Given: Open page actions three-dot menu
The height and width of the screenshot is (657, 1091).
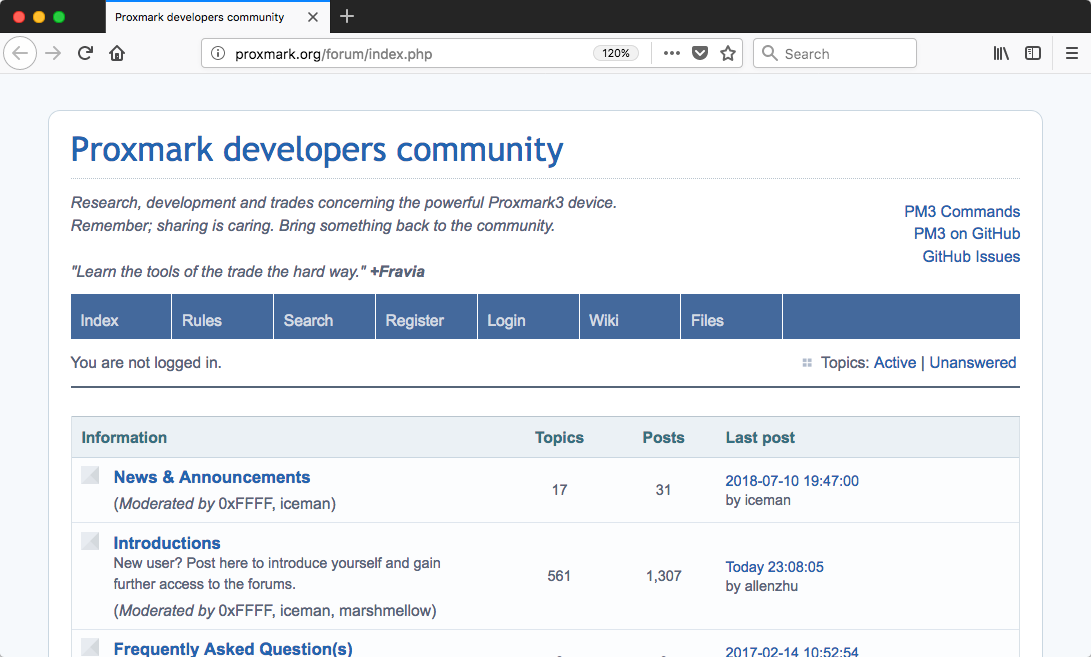Looking at the screenshot, I should [671, 54].
